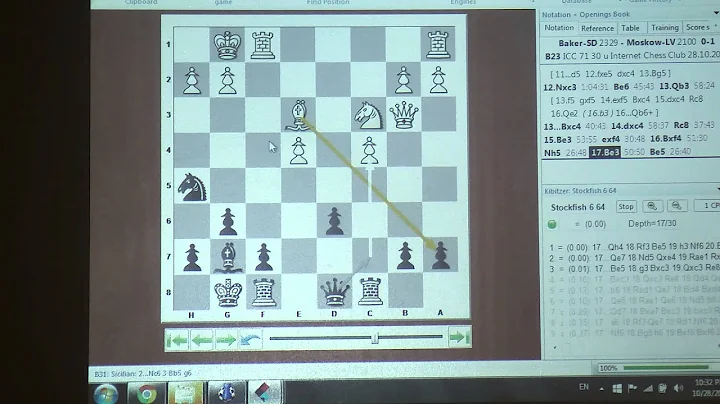Go to move 16.Bxf4 in notation
Image resolution: width=720 pixels, height=404 pixels.
click(666, 138)
